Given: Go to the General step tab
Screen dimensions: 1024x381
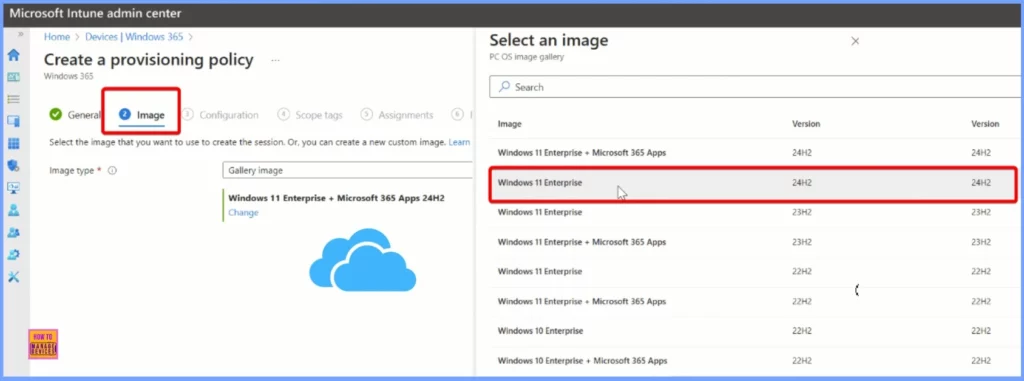Looking at the screenshot, I should 74,114.
